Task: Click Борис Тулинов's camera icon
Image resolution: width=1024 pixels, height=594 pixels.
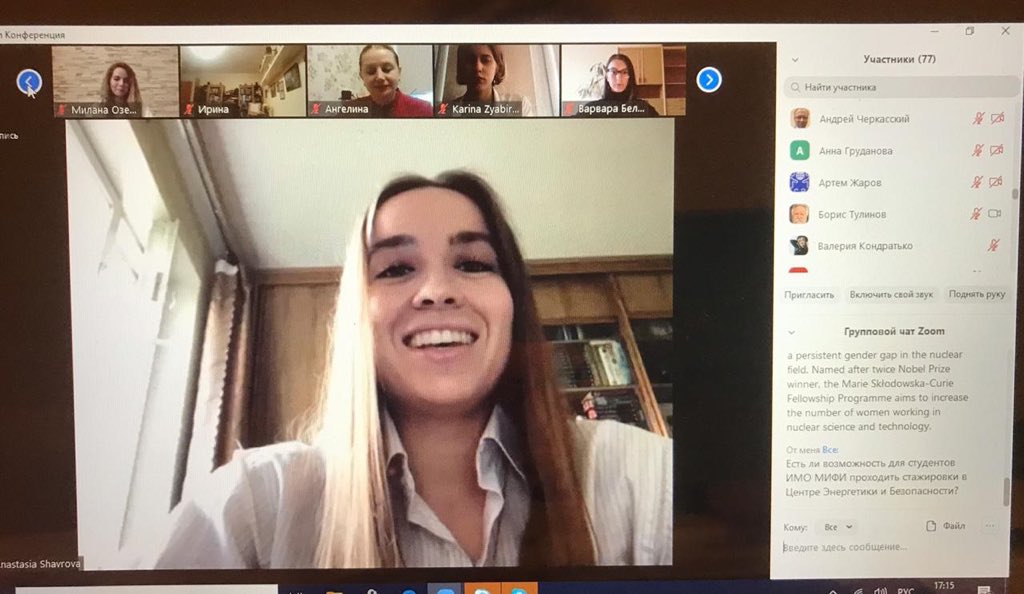Action: 995,214
